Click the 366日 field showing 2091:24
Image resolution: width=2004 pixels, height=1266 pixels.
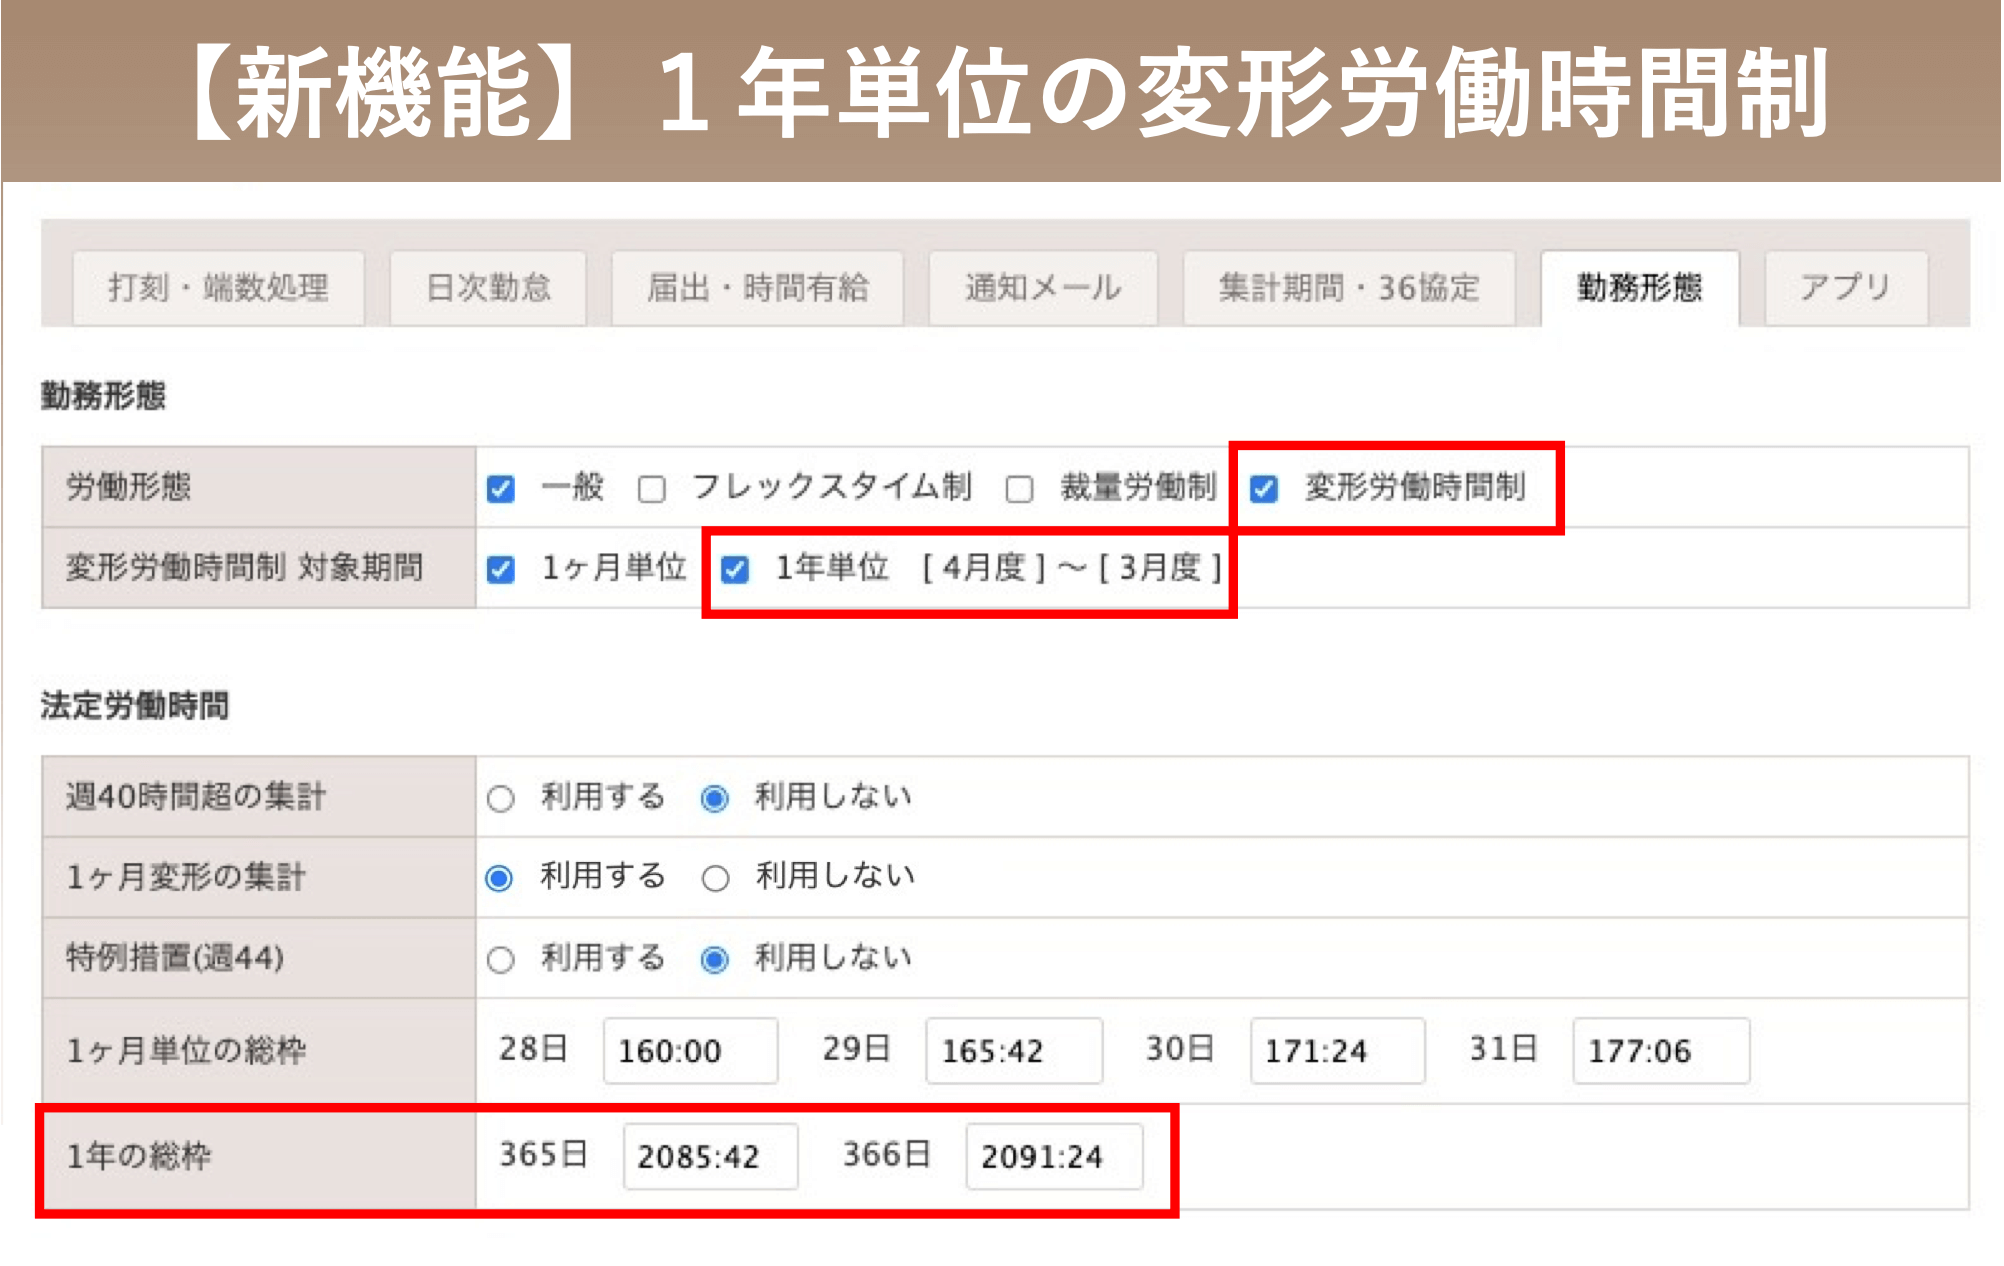pyautogui.click(x=1054, y=1157)
